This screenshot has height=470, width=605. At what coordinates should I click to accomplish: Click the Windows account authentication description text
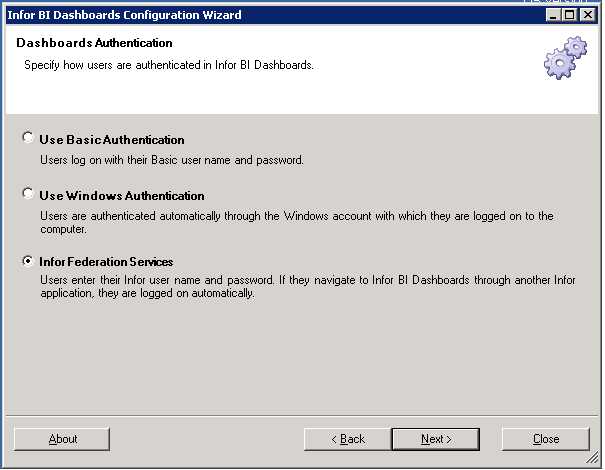pyautogui.click(x=297, y=222)
